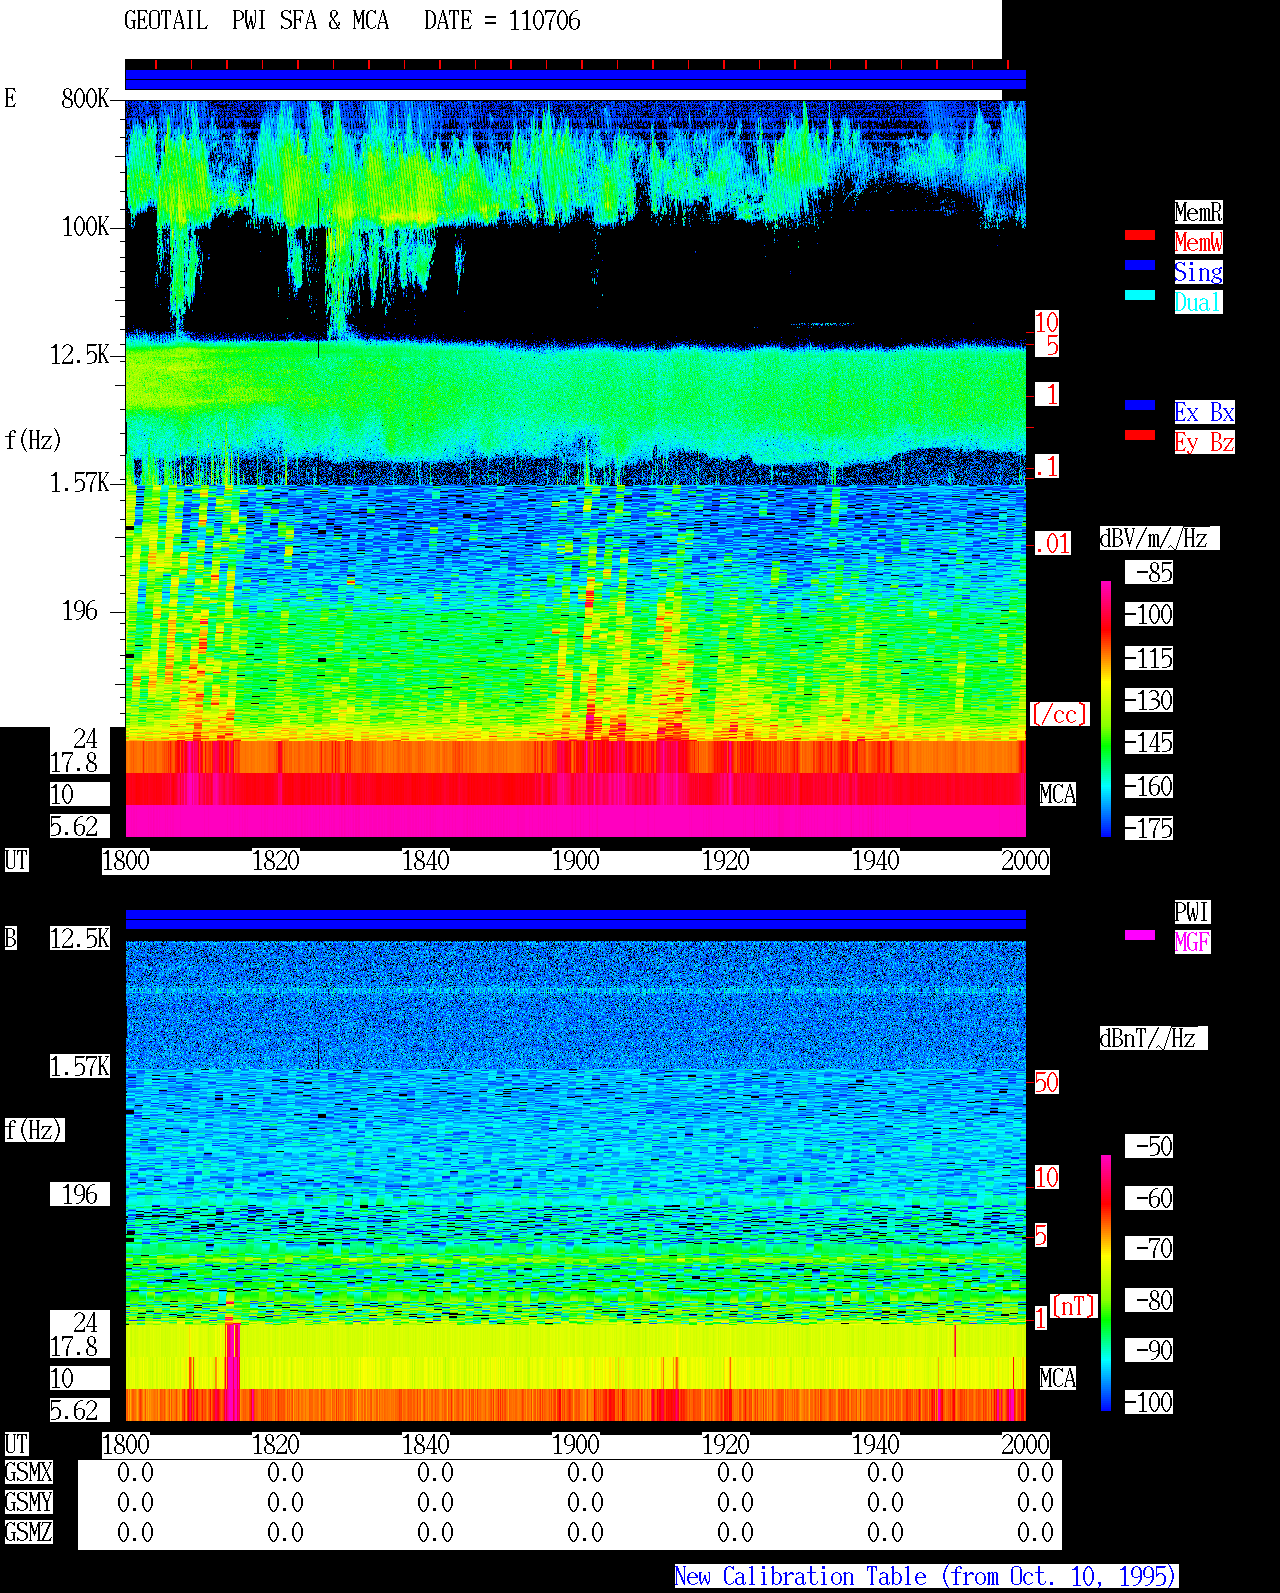1280x1593 pixels.
Task: Click the blue mode bar above B panel
Action: 575,919
